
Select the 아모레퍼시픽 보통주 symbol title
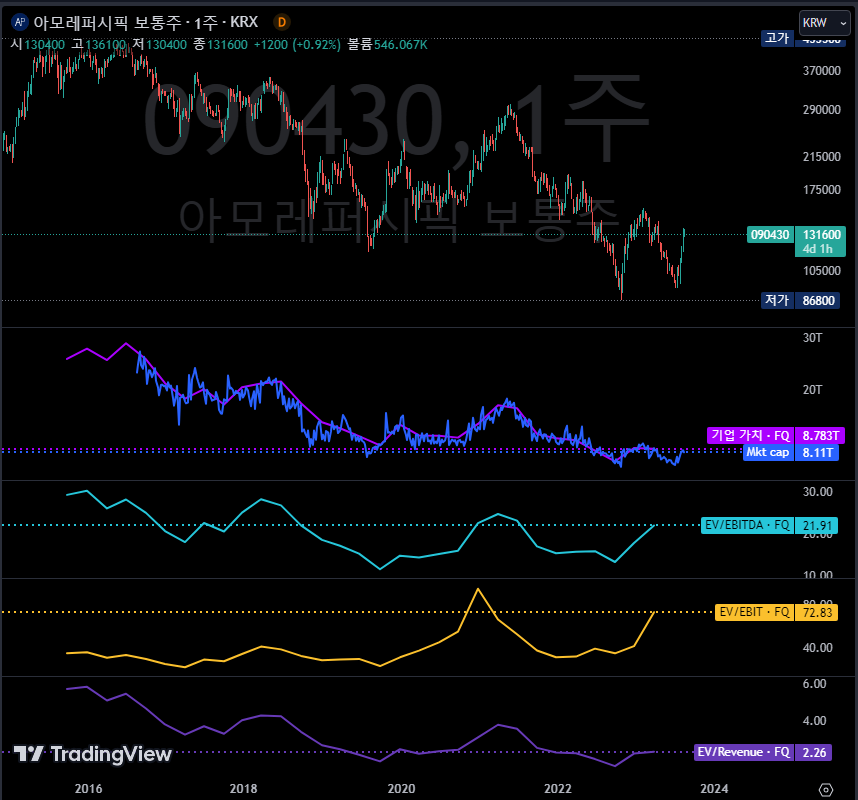tap(107, 22)
